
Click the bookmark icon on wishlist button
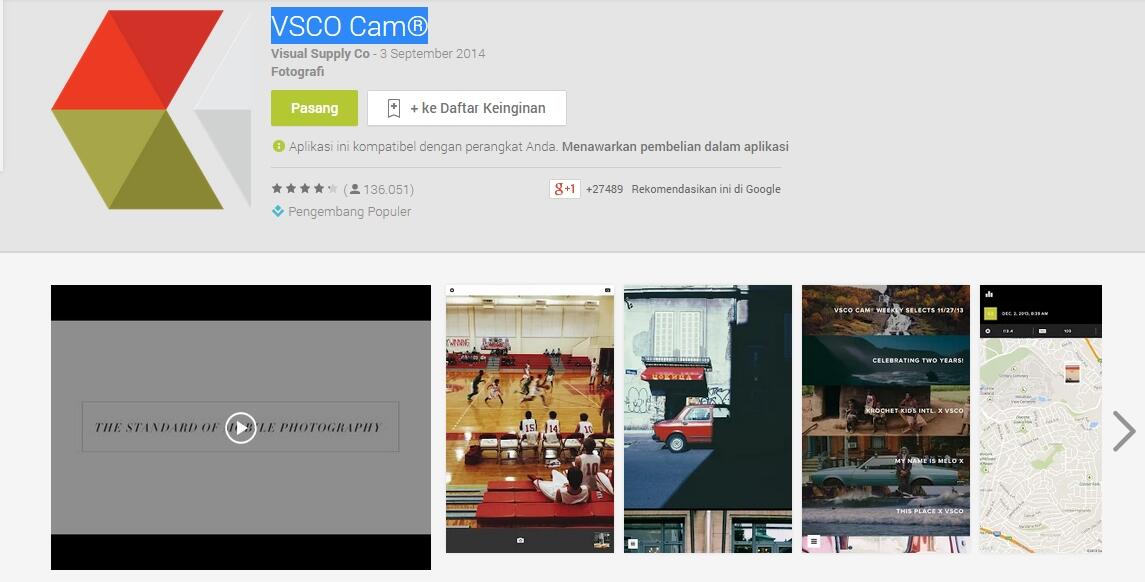394,108
